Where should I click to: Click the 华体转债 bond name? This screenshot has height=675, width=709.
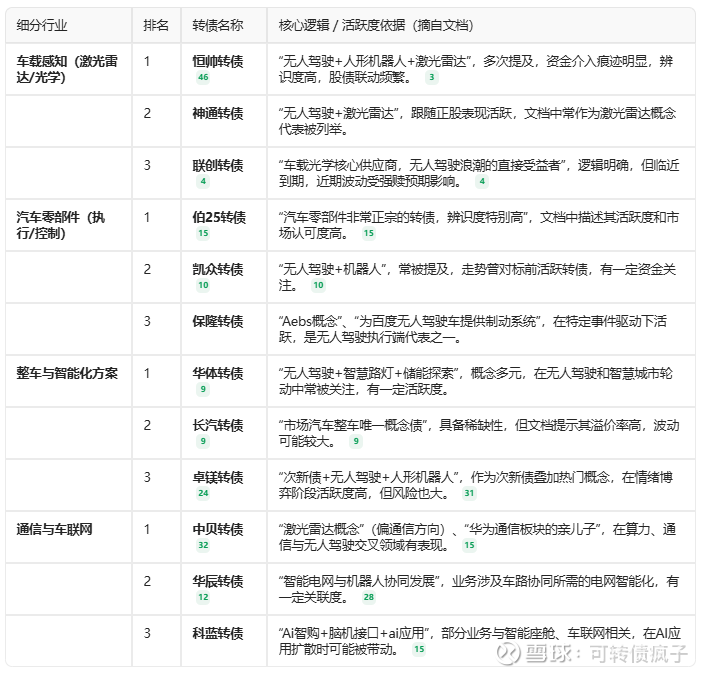(x=218, y=373)
